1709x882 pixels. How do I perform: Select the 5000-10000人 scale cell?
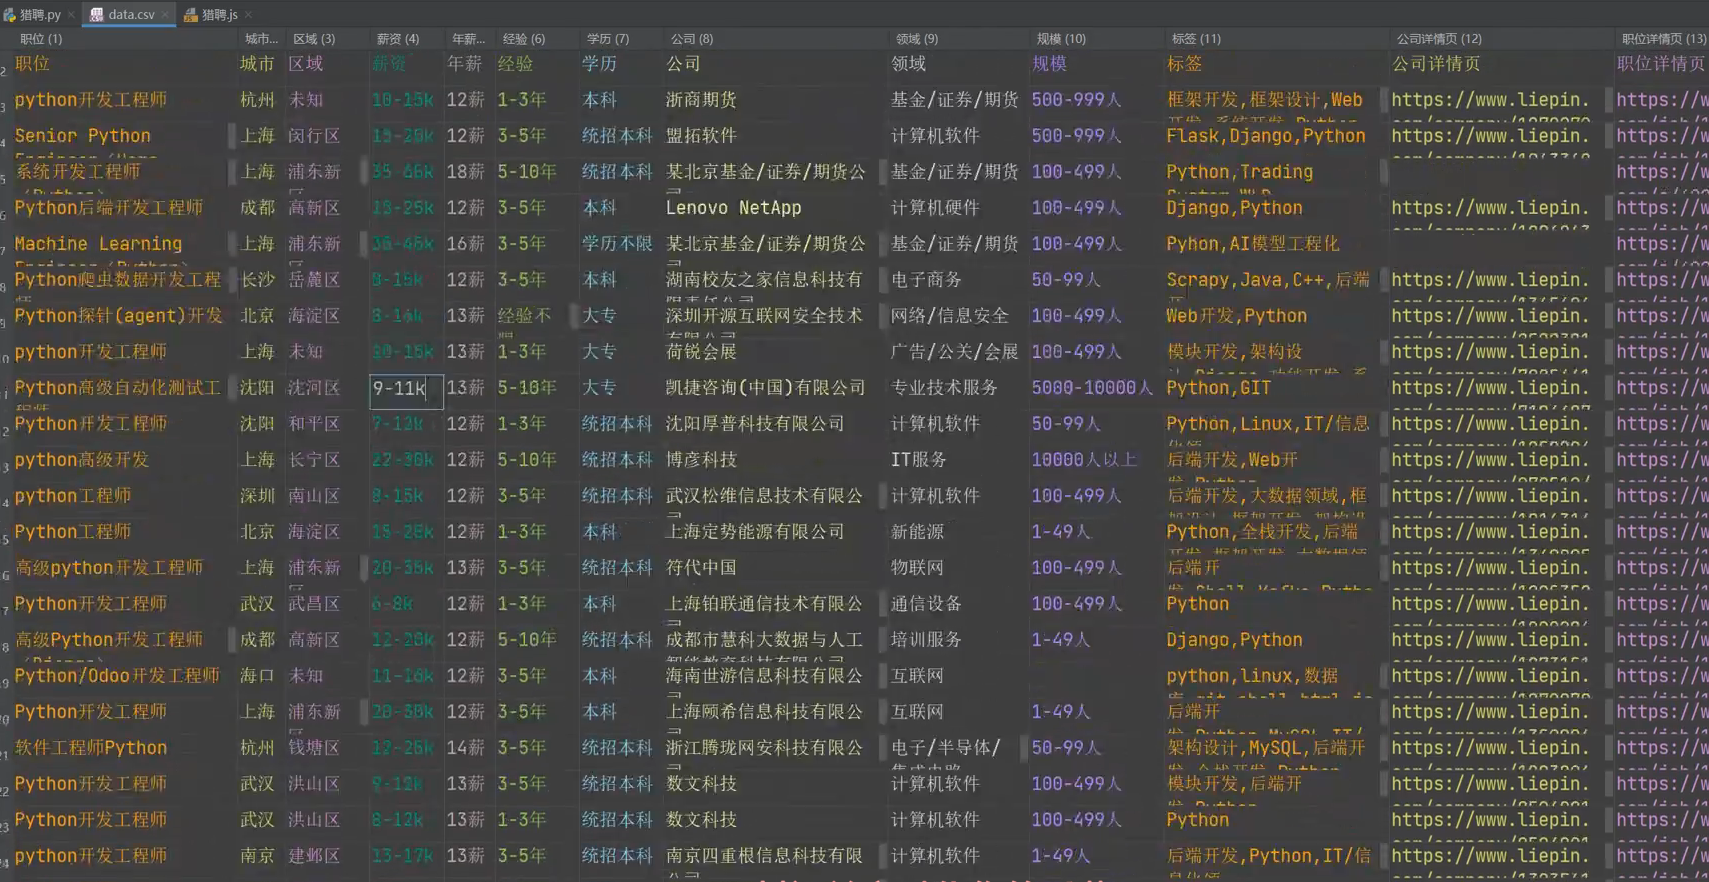[x=1091, y=388]
